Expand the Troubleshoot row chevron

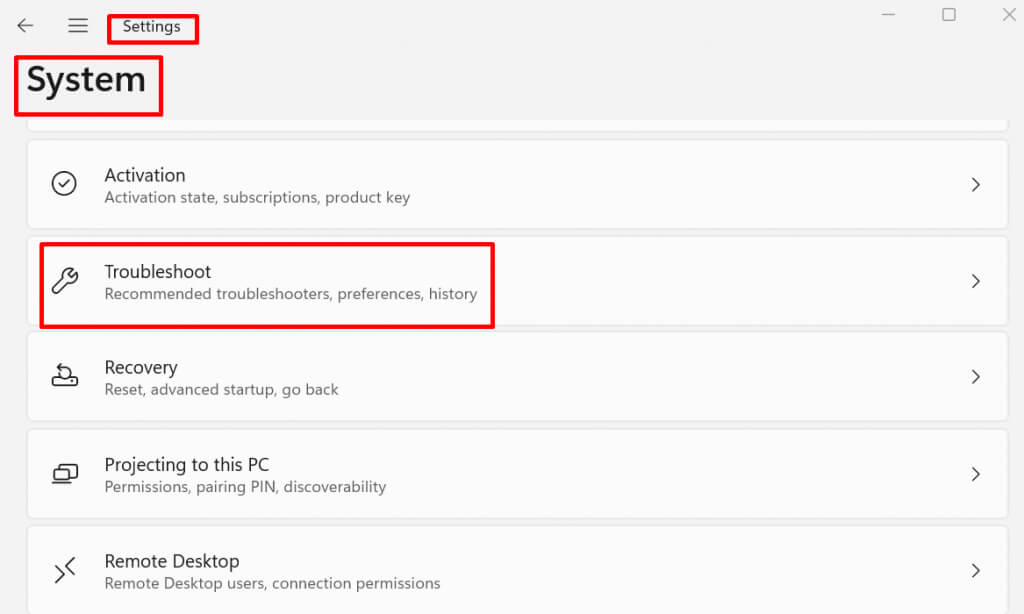tap(976, 282)
